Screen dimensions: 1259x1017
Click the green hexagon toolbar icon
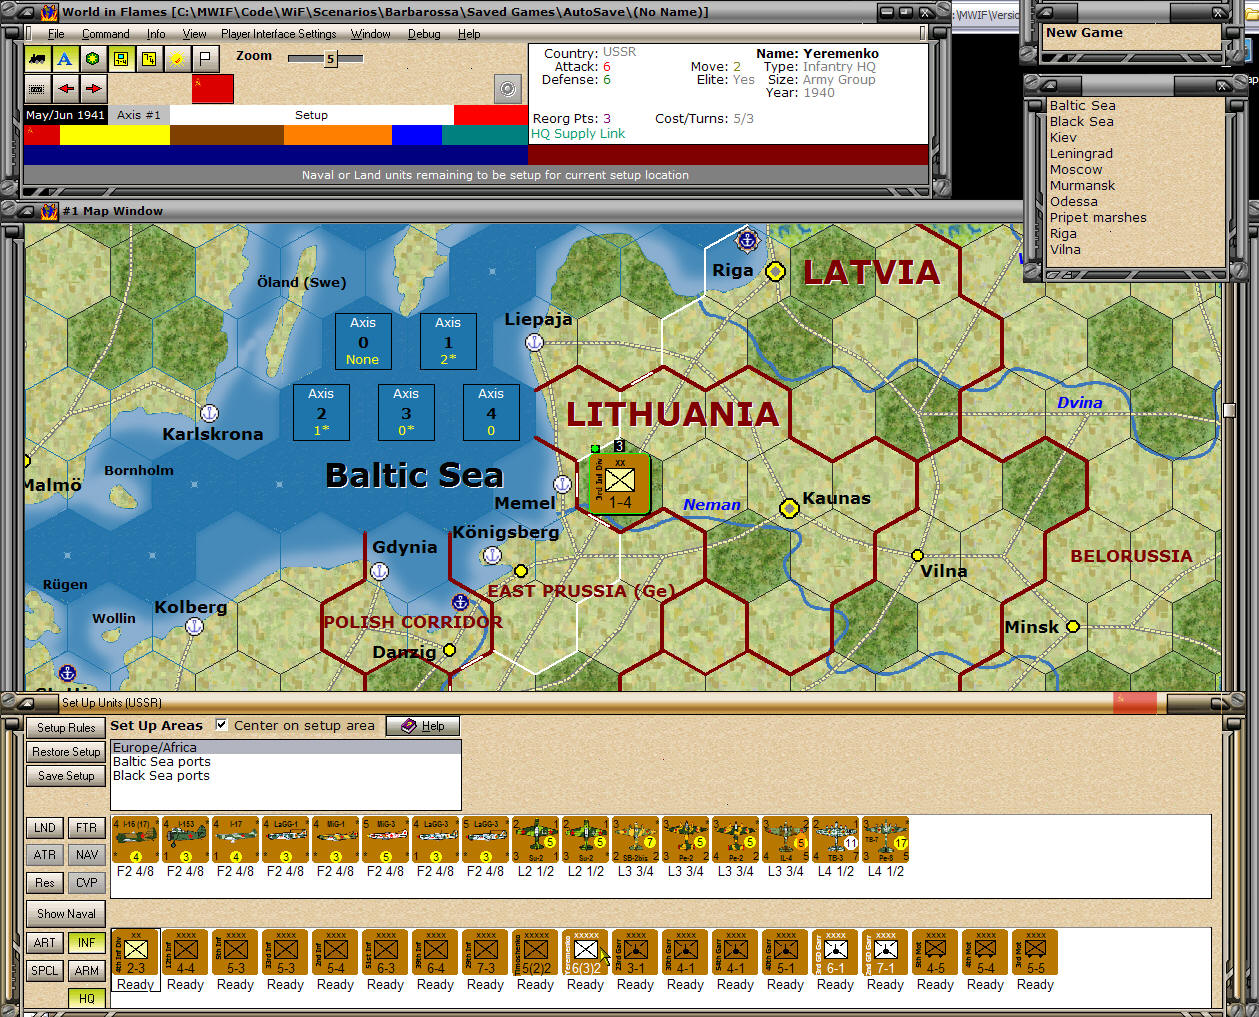pos(93,59)
